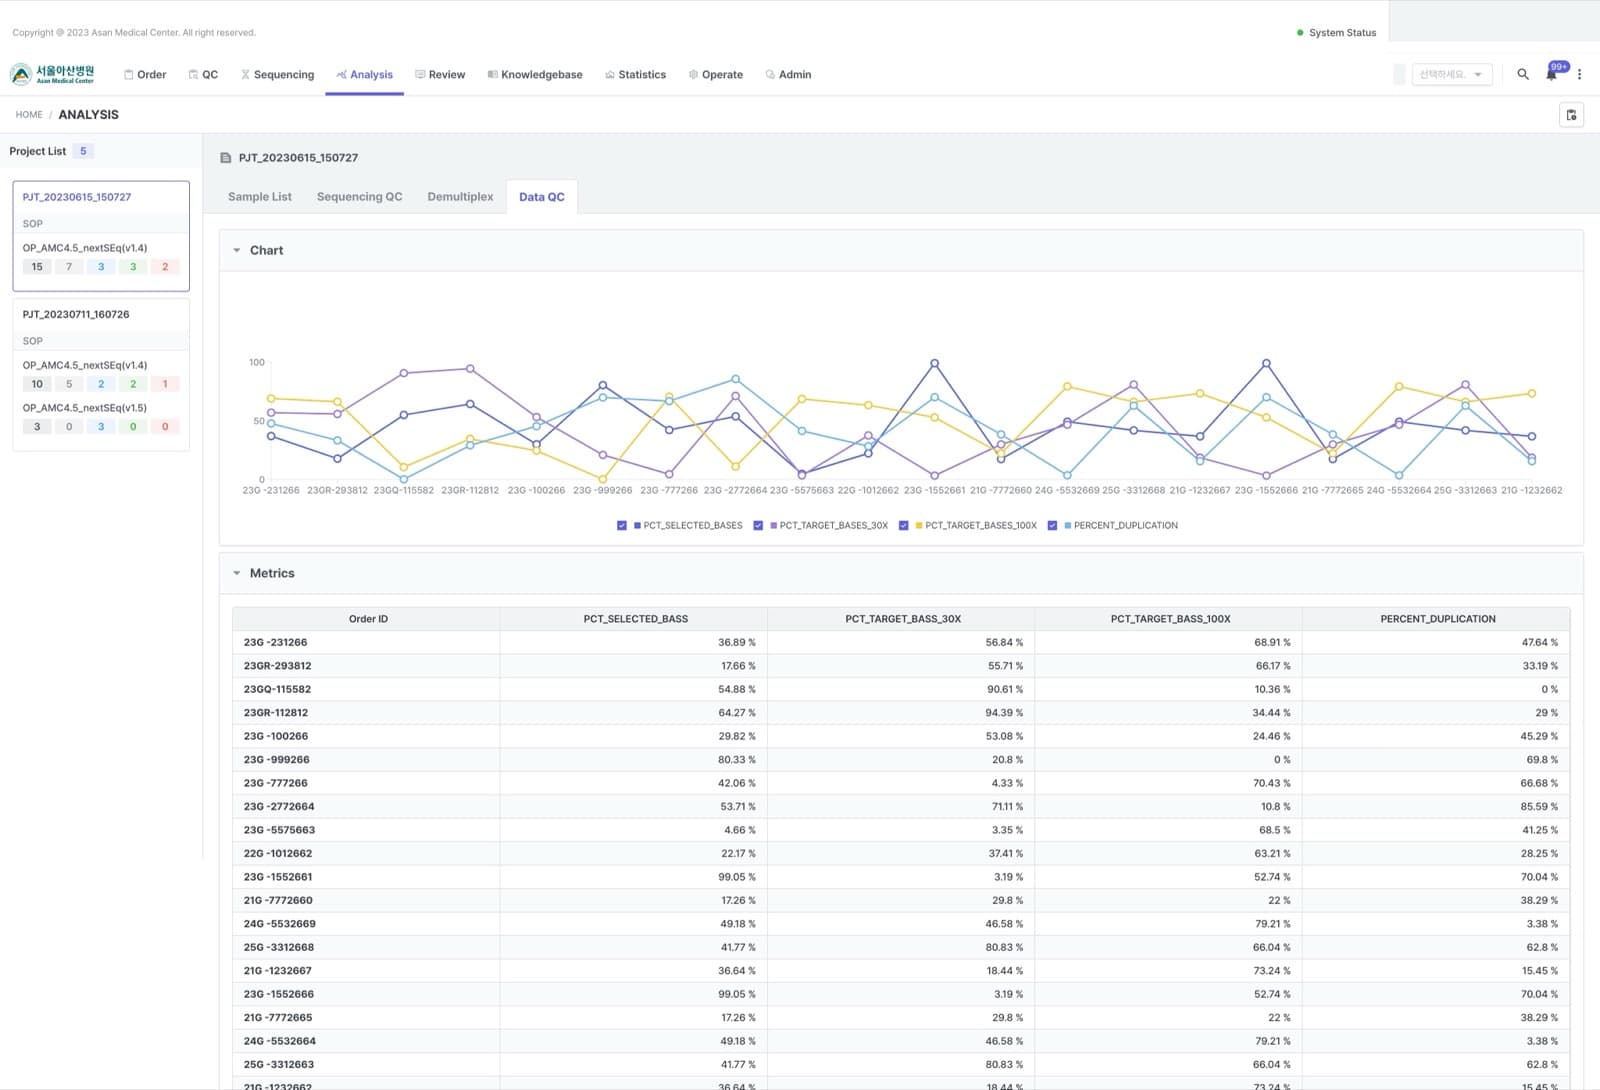Click OP_AMC4.5_nextSEq(v1.5) SOP entry
This screenshot has width=1600, height=1090.
click(x=85, y=408)
